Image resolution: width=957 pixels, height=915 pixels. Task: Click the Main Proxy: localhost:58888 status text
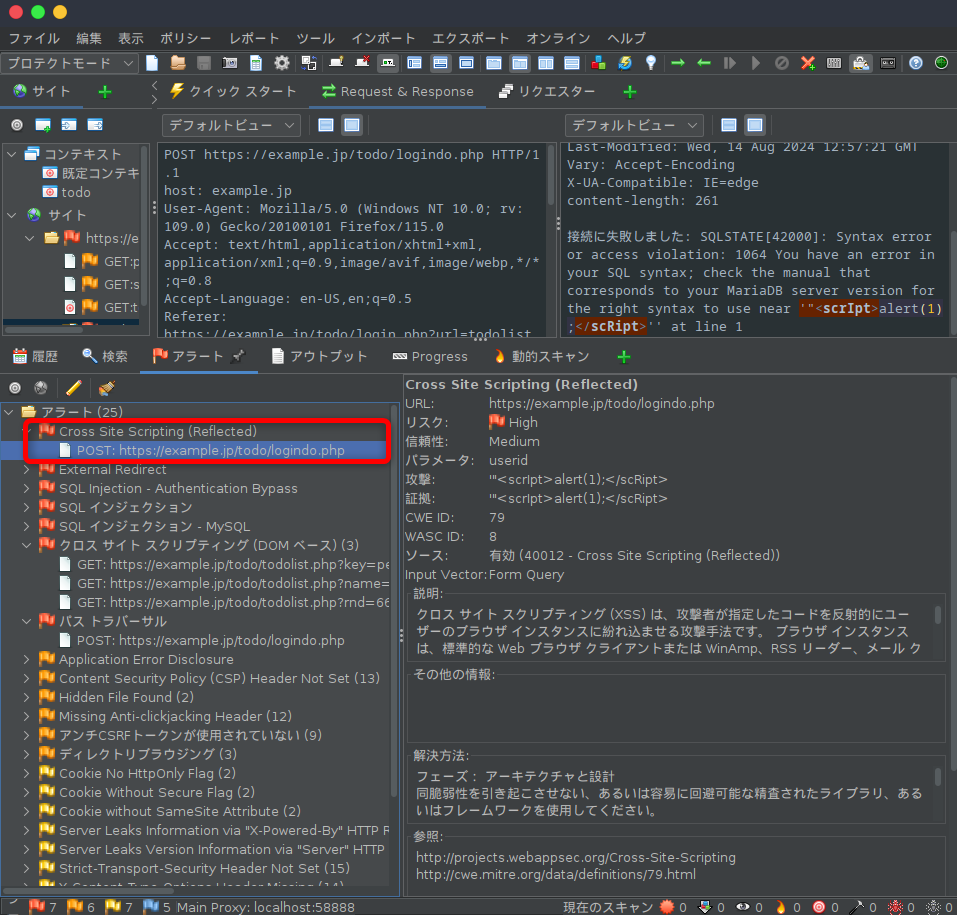tap(265, 907)
